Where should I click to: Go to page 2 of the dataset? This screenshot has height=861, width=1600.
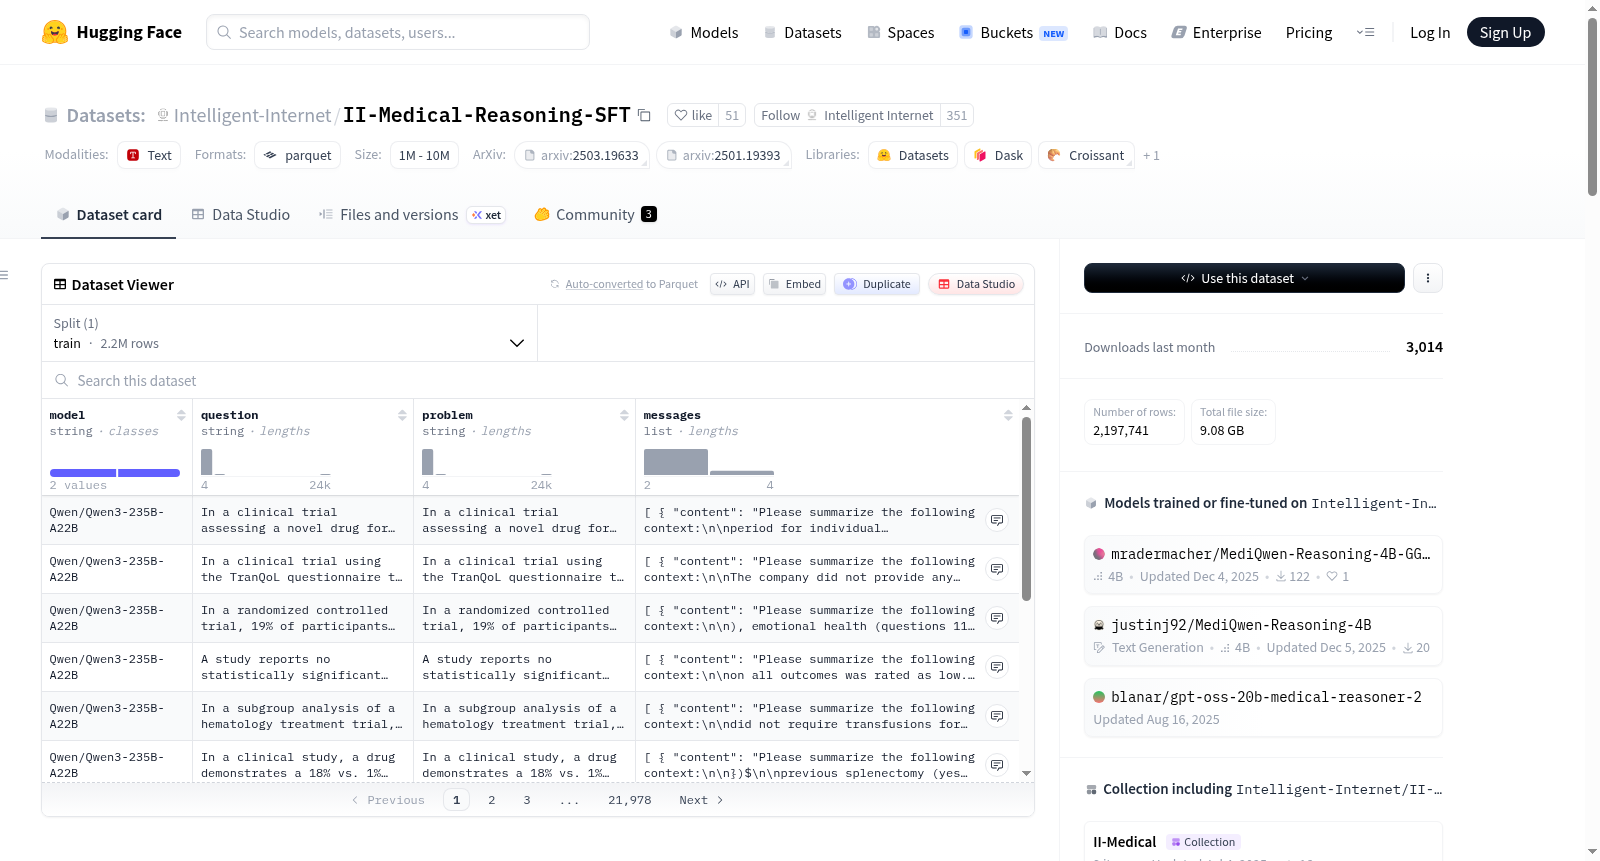point(492,800)
